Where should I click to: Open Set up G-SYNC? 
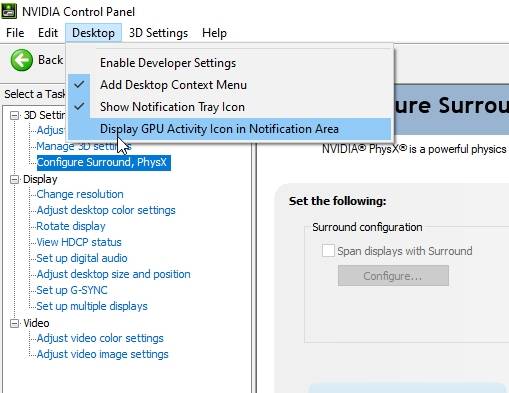pyautogui.click(x=72, y=290)
